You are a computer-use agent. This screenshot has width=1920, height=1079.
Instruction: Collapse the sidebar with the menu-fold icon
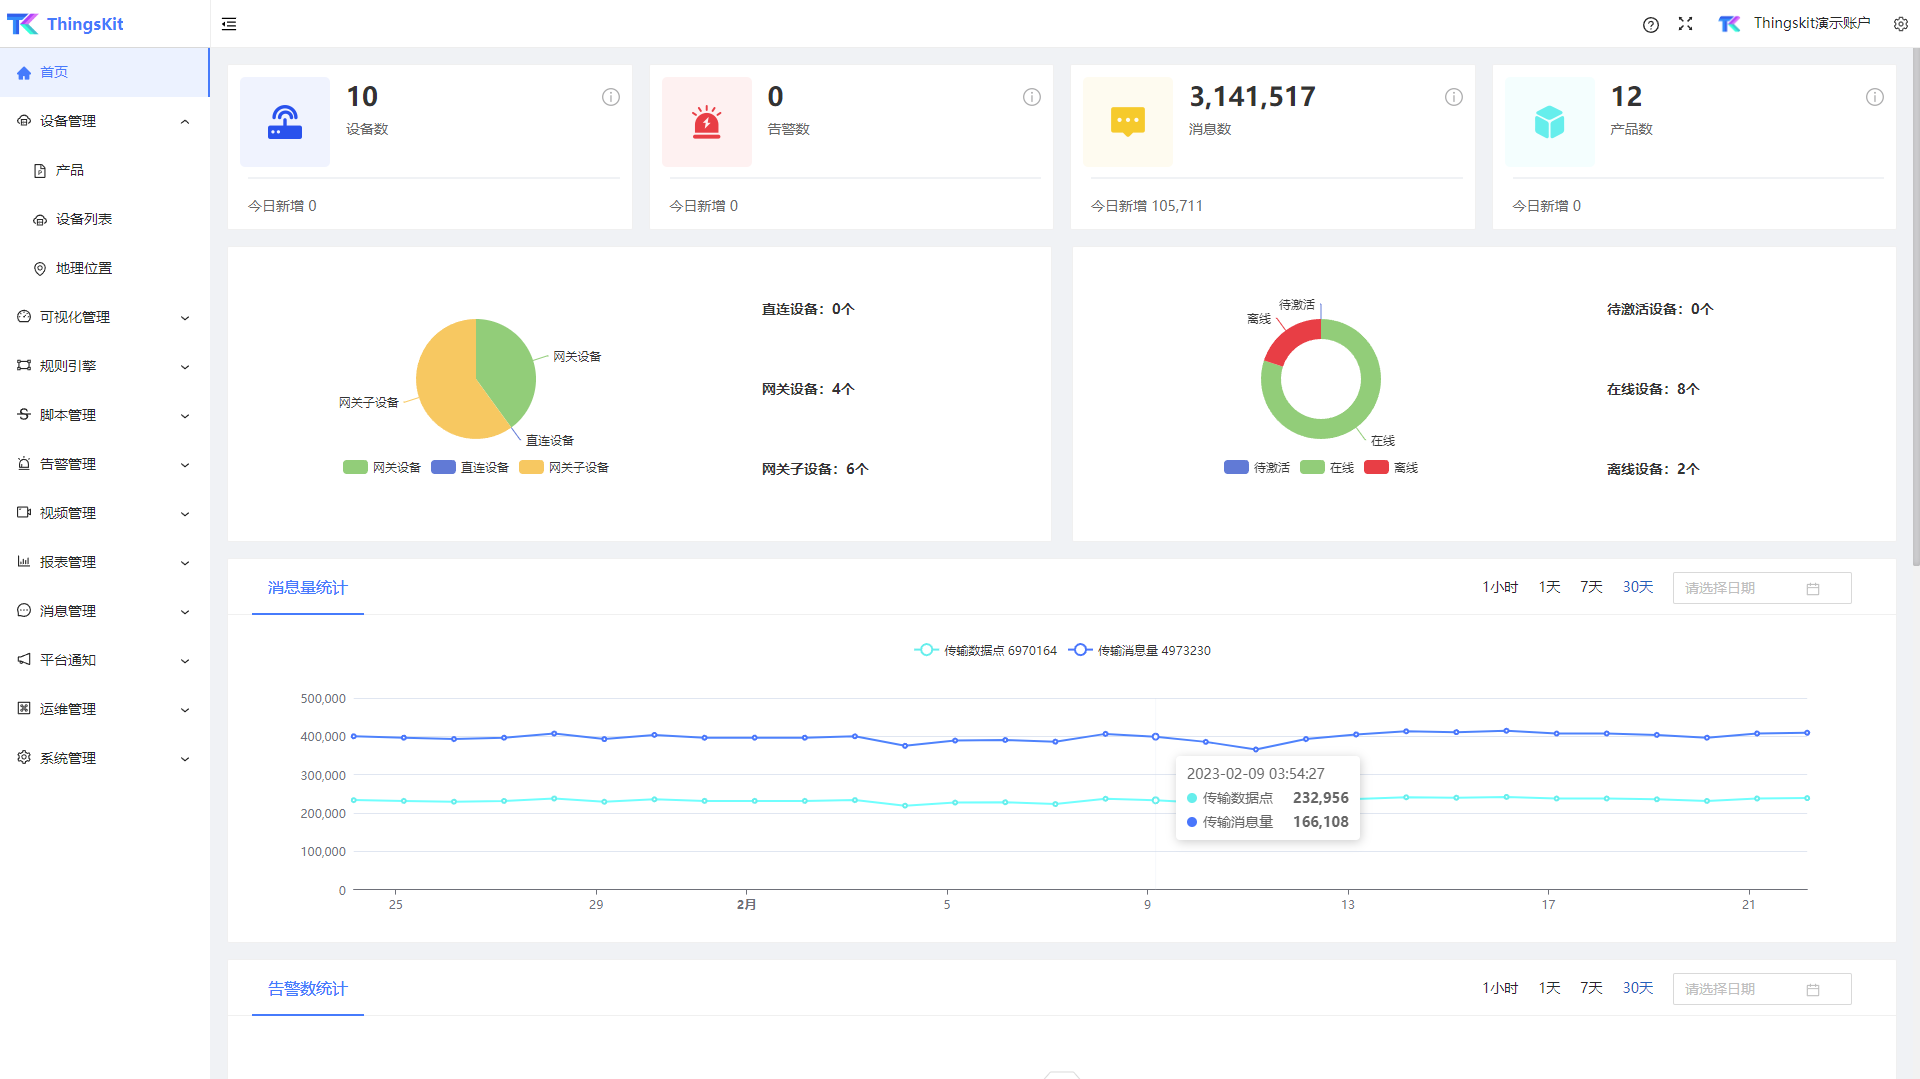(229, 24)
